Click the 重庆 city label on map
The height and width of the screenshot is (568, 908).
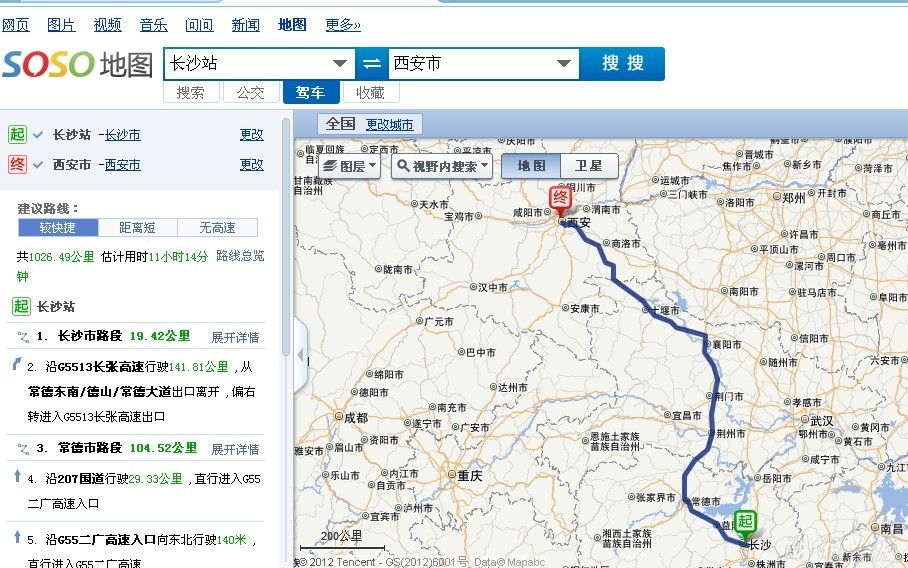tap(470, 476)
